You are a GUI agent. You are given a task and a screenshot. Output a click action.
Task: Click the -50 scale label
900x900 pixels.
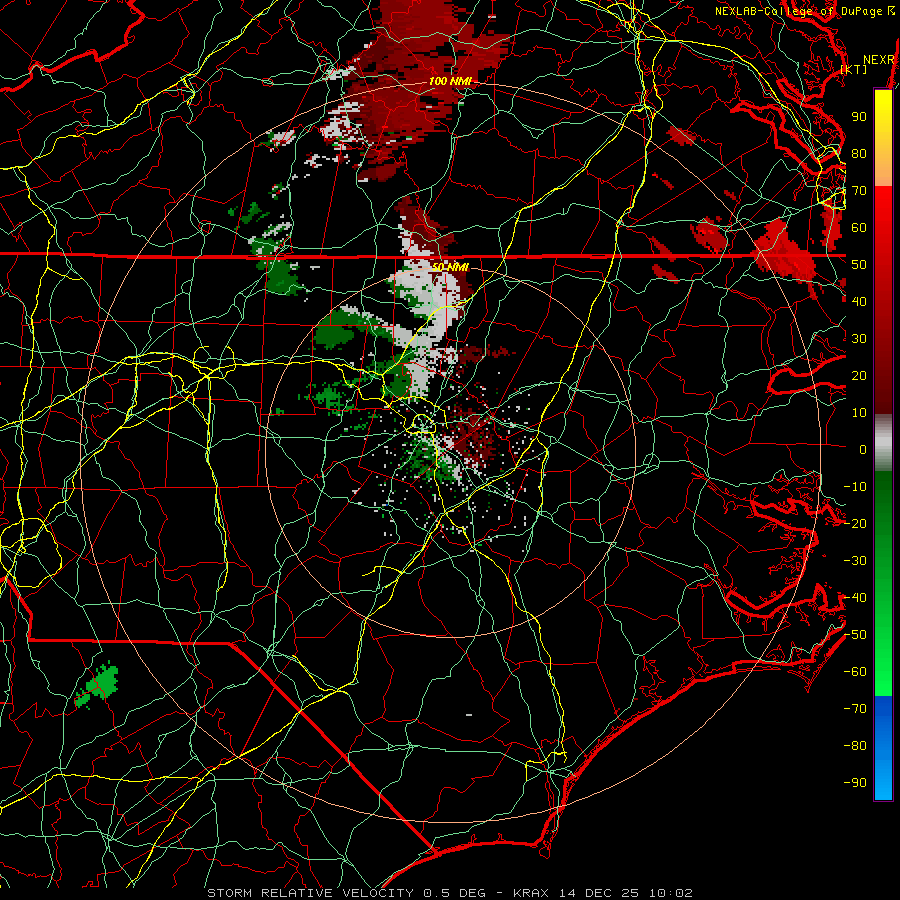pyautogui.click(x=855, y=635)
